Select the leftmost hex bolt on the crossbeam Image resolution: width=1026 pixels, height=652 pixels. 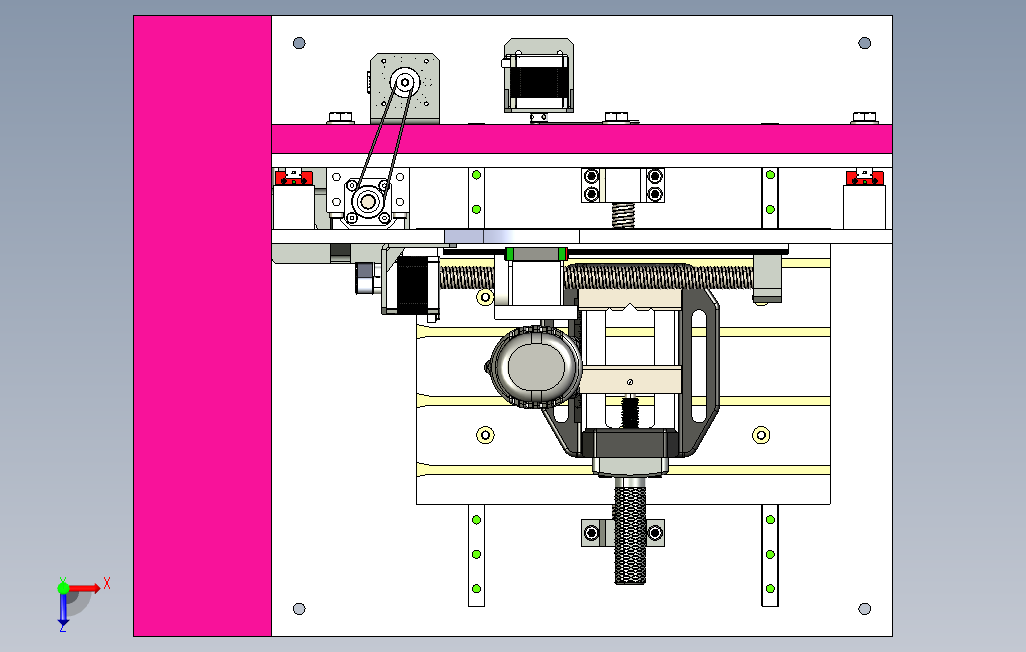pyautogui.click(x=340, y=118)
